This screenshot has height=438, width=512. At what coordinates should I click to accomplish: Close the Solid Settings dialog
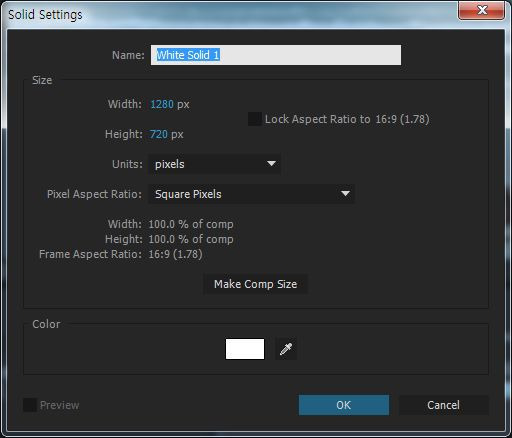[482, 10]
